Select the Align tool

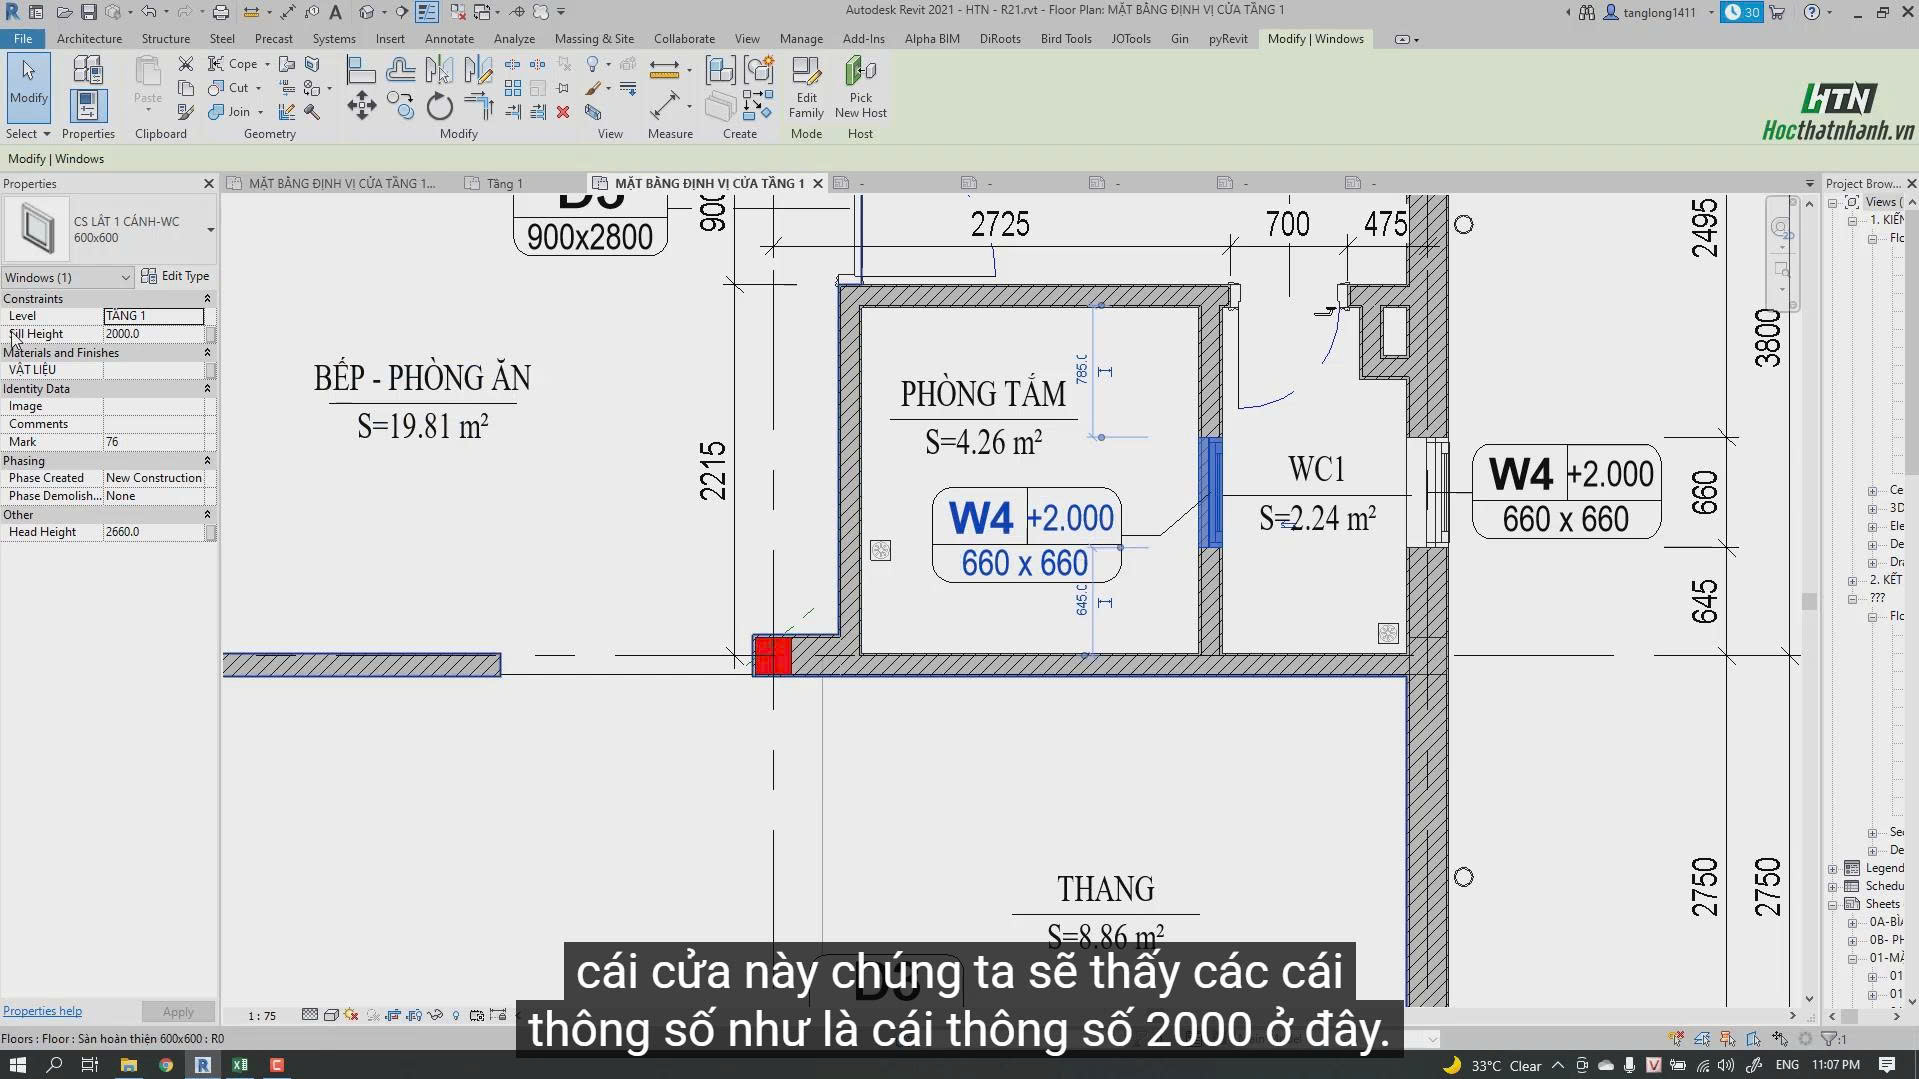tap(361, 70)
